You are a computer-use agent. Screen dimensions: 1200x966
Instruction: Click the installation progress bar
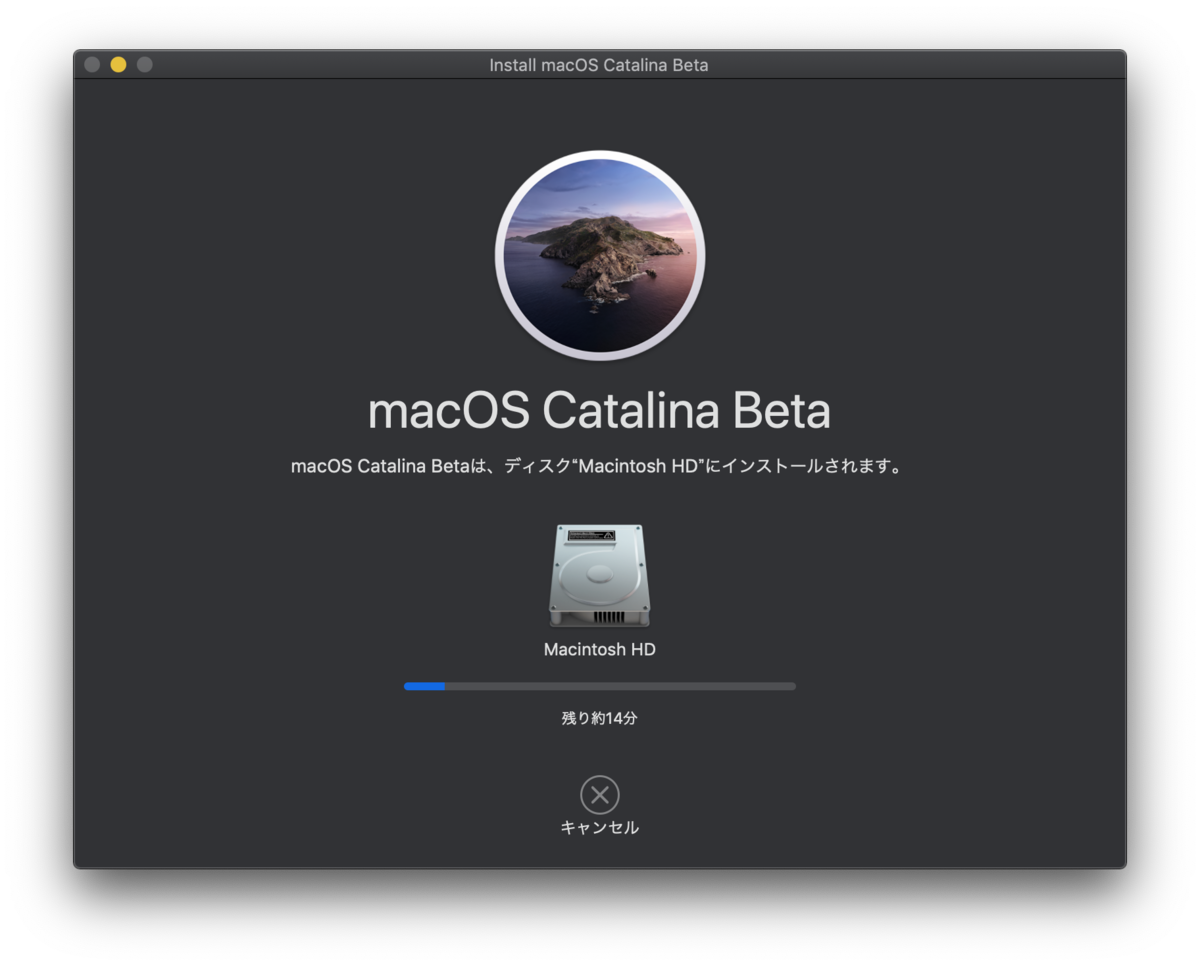[600, 686]
